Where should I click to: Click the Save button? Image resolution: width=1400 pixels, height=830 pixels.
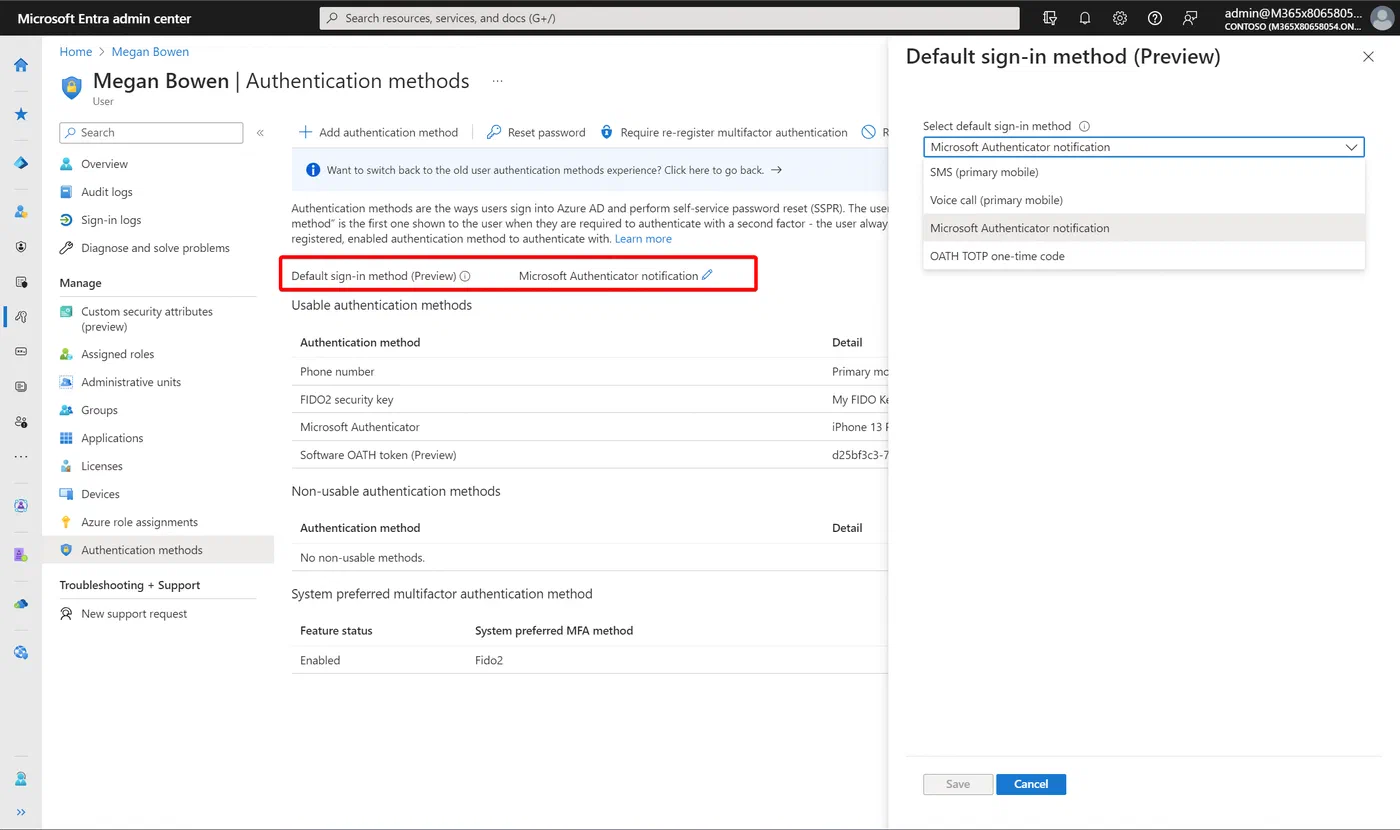pyautogui.click(x=958, y=784)
